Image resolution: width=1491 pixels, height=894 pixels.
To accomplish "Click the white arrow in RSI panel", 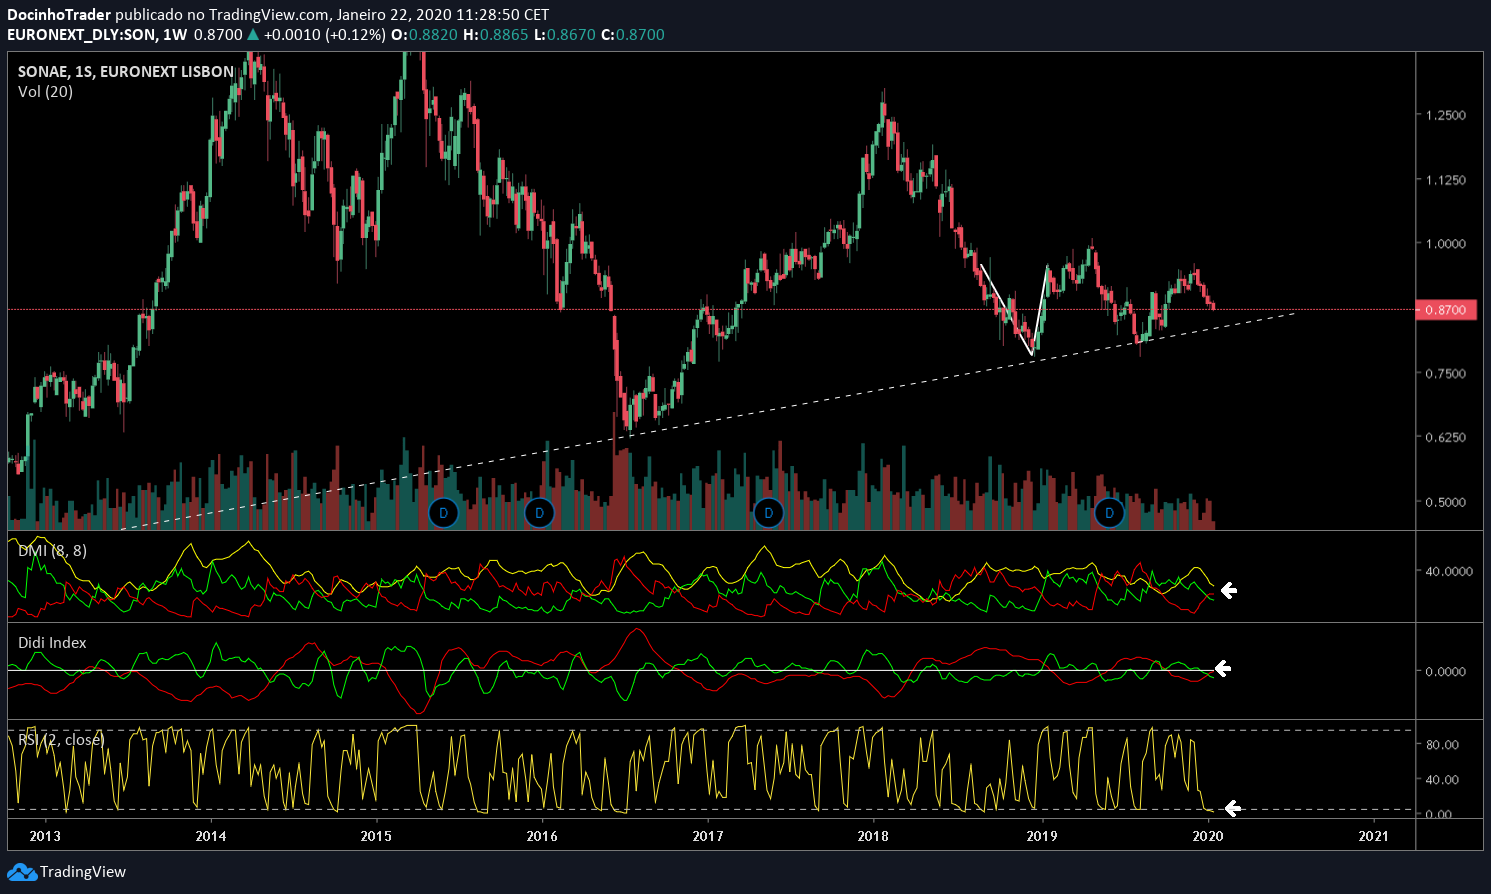I will point(1232,808).
